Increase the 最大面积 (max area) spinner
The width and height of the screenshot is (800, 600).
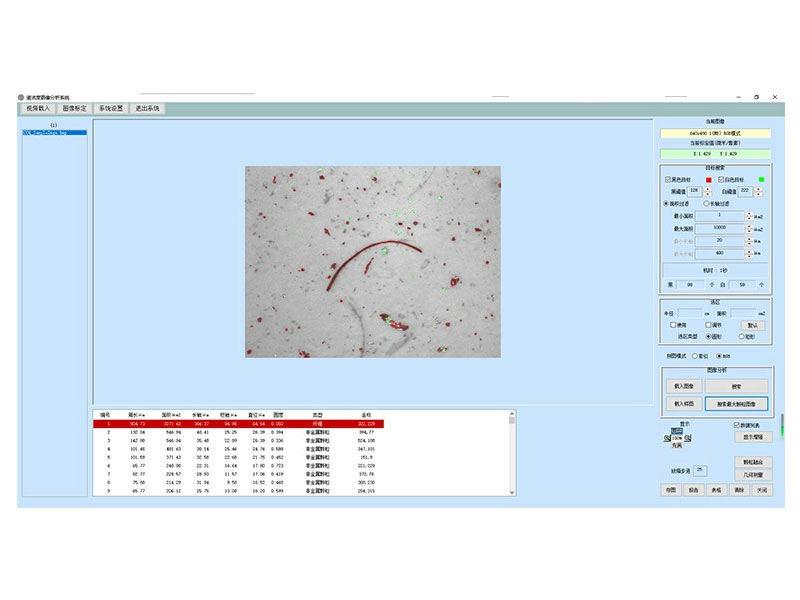[x=750, y=226]
